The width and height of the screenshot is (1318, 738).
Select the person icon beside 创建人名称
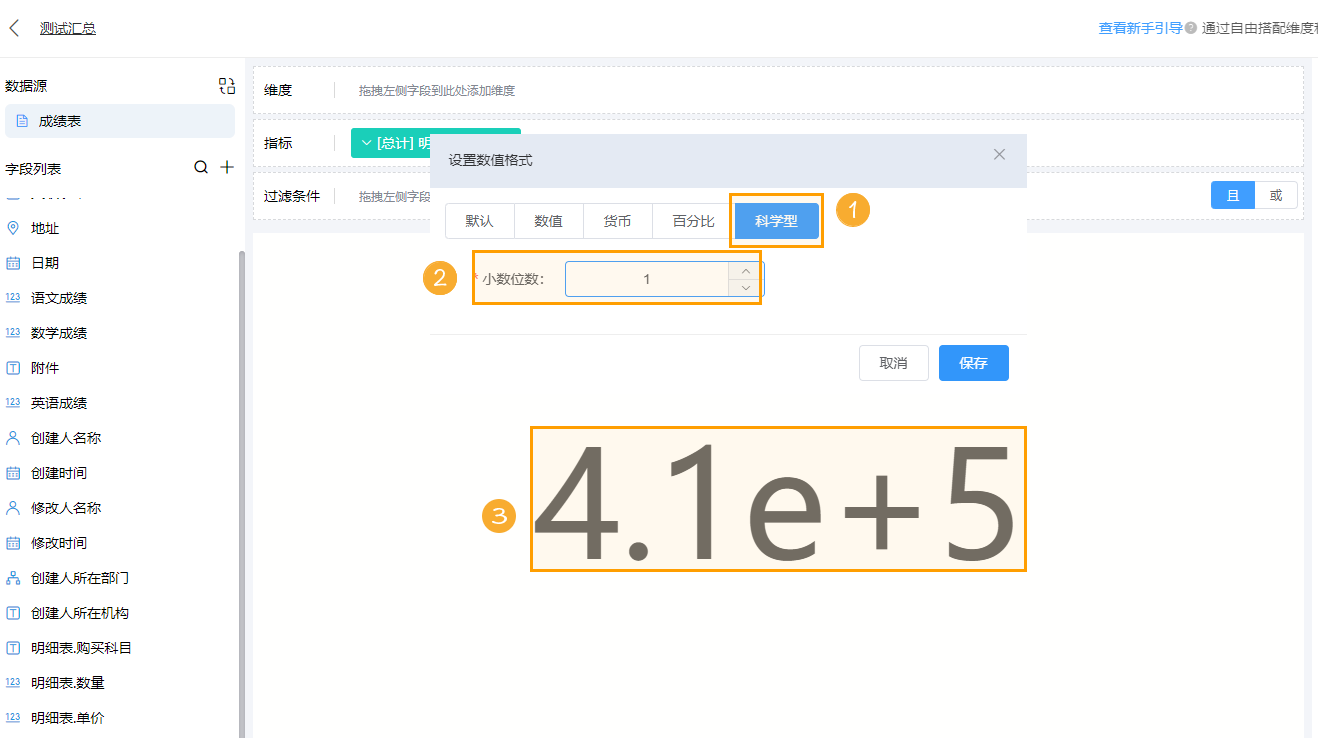tap(12, 437)
